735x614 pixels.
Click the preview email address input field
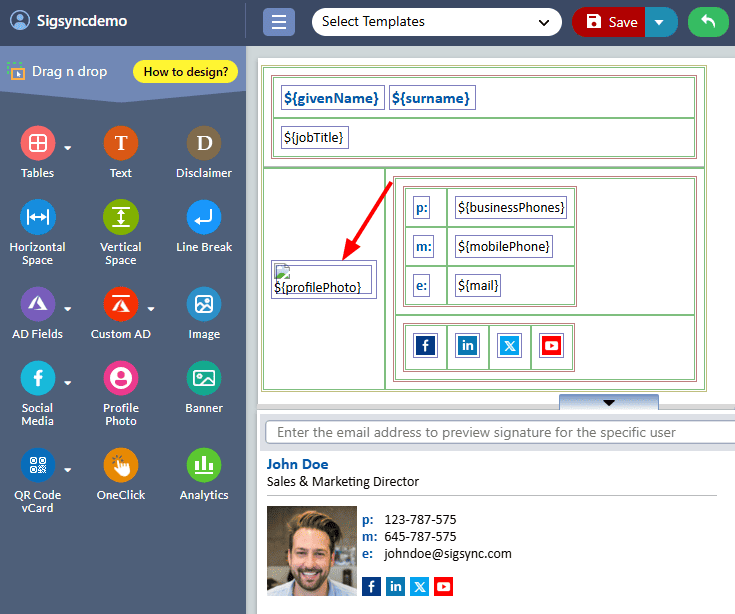tap(498, 433)
